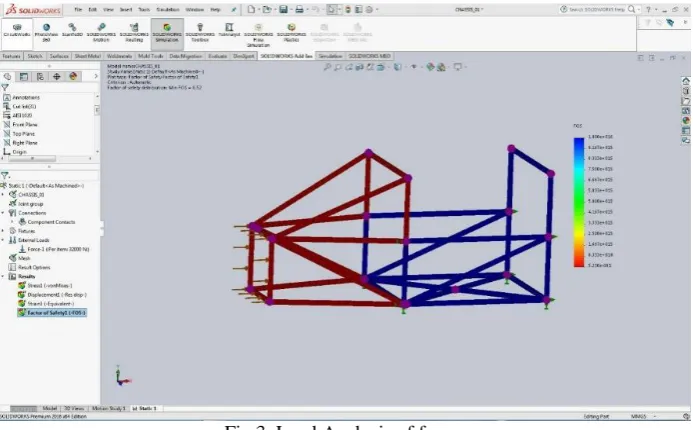
Task: Open the PropertyManager tab icon
Action: coord(24,76)
